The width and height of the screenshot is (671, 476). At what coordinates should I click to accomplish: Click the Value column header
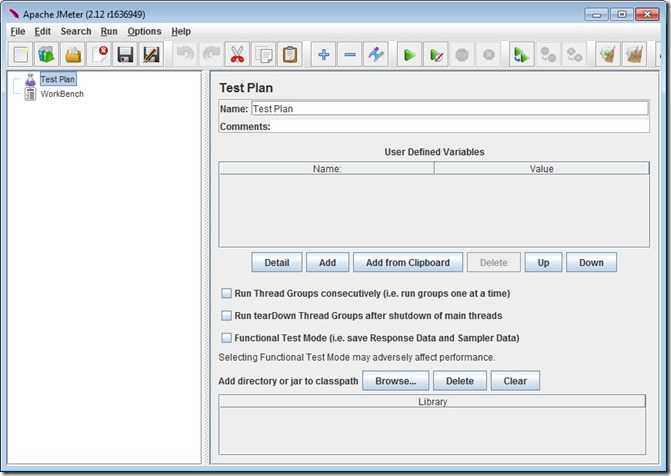click(542, 169)
